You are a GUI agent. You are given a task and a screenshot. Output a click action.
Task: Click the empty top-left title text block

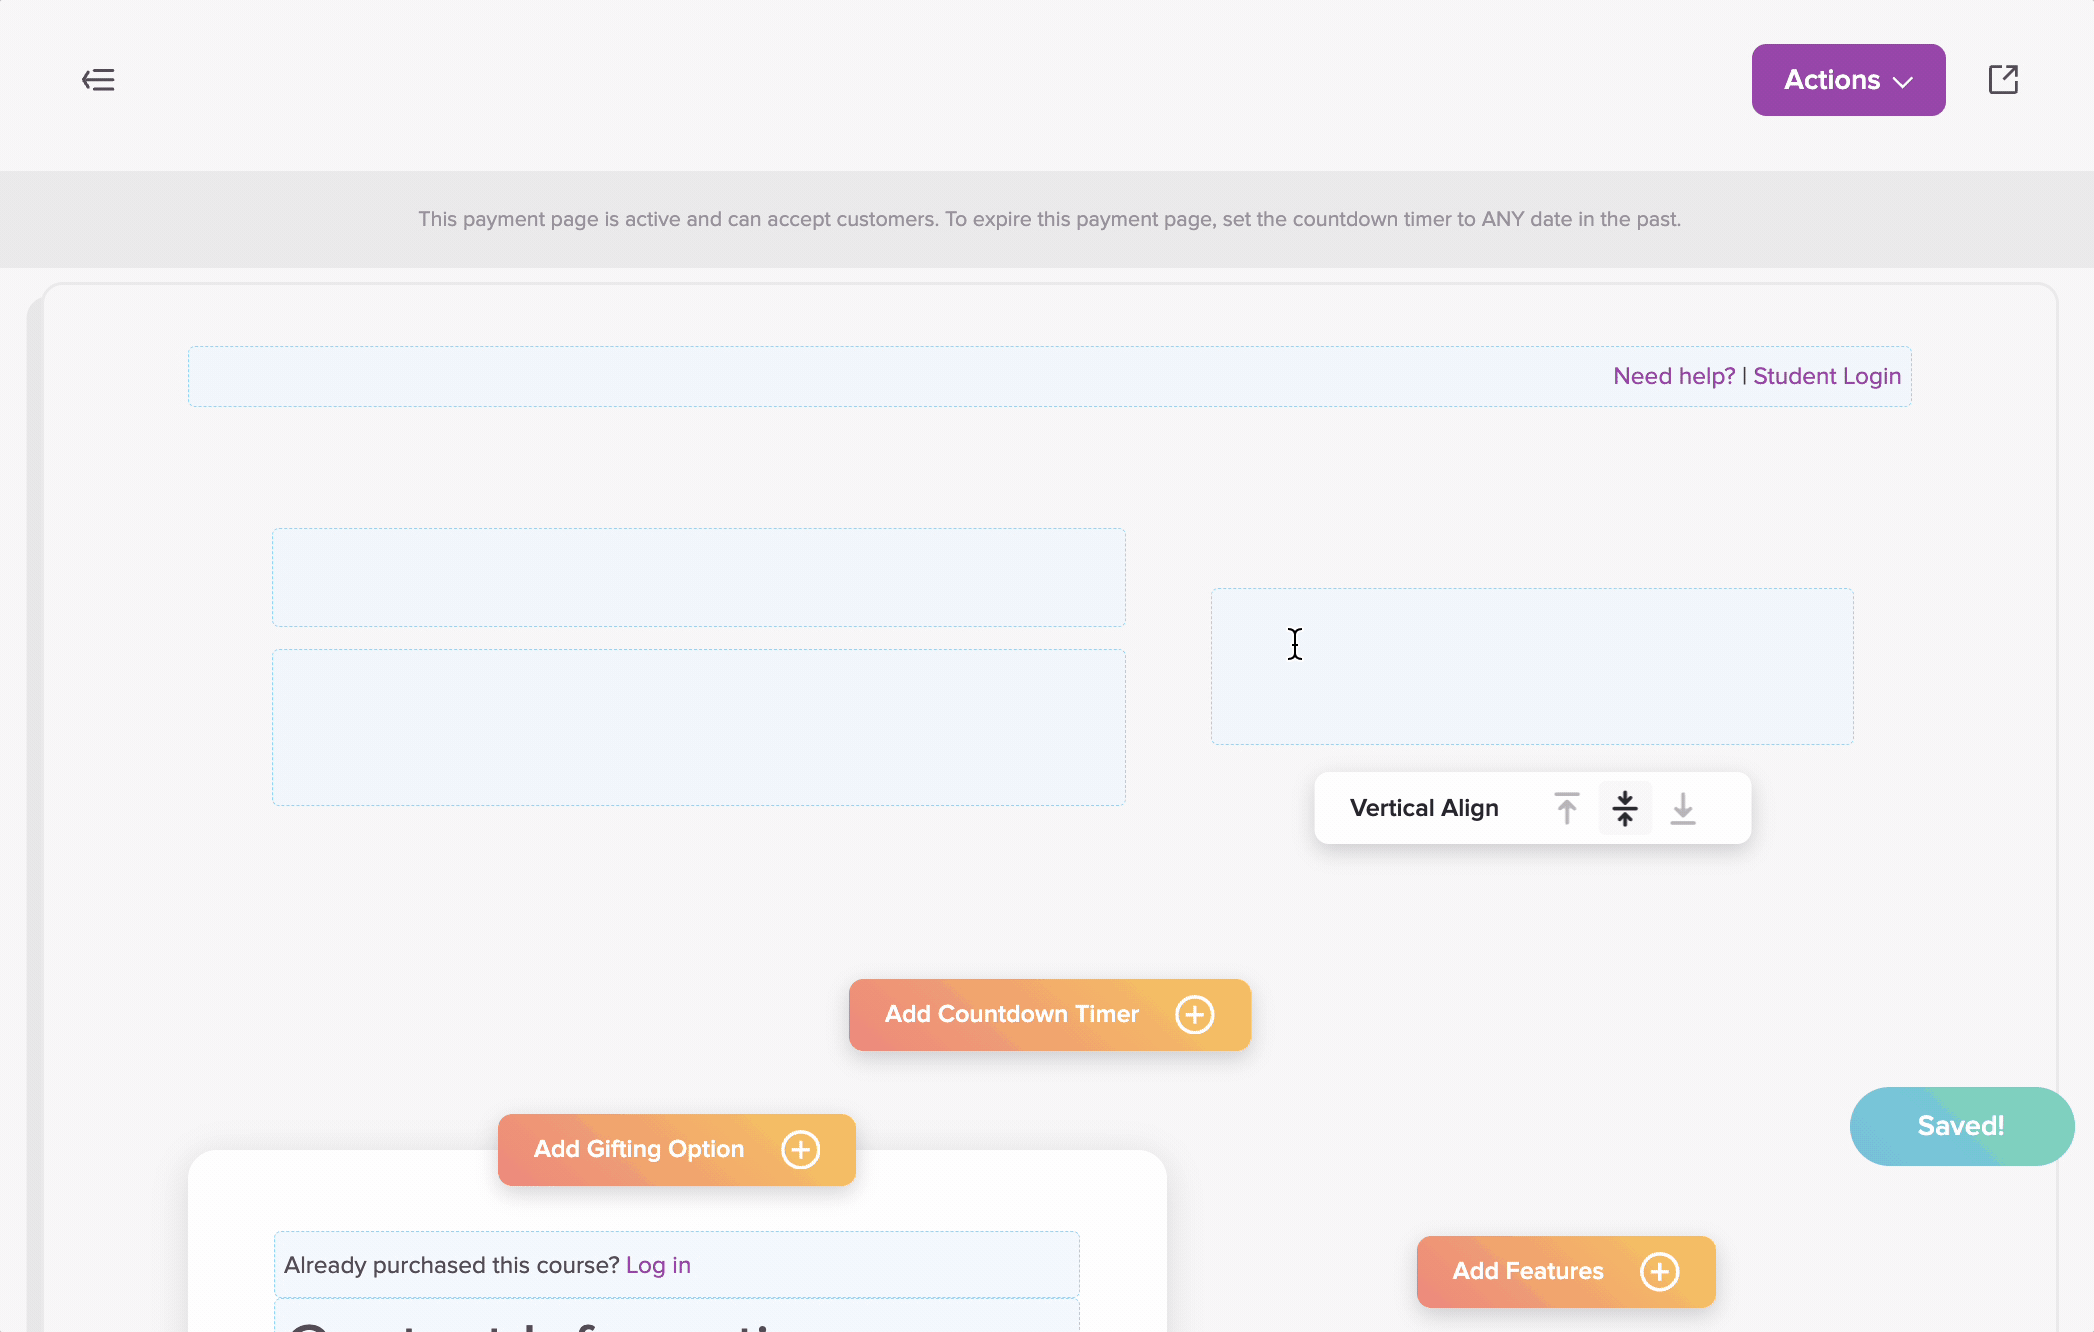[x=698, y=577]
